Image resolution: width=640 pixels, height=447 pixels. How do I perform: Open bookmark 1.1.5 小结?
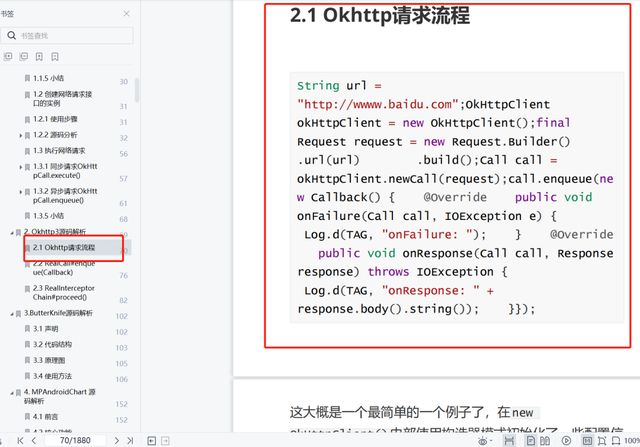point(49,78)
